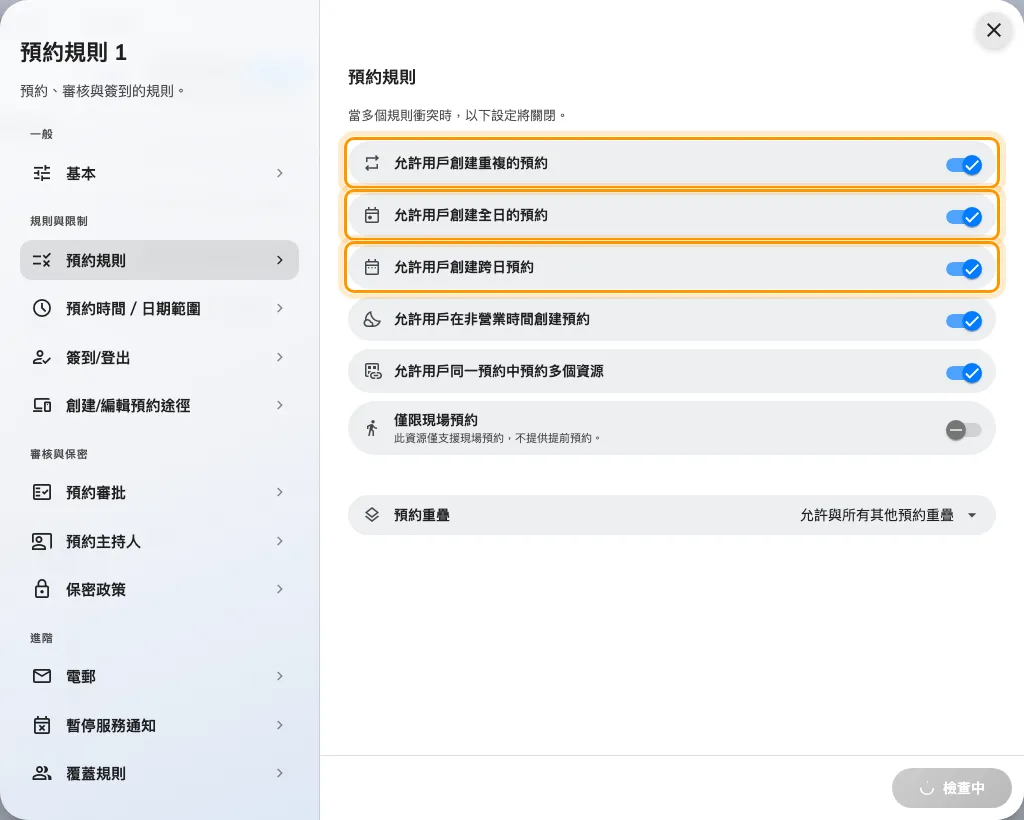The height and width of the screenshot is (820, 1024).
Task: Click the chevron beside 保密政策
Action: point(280,589)
